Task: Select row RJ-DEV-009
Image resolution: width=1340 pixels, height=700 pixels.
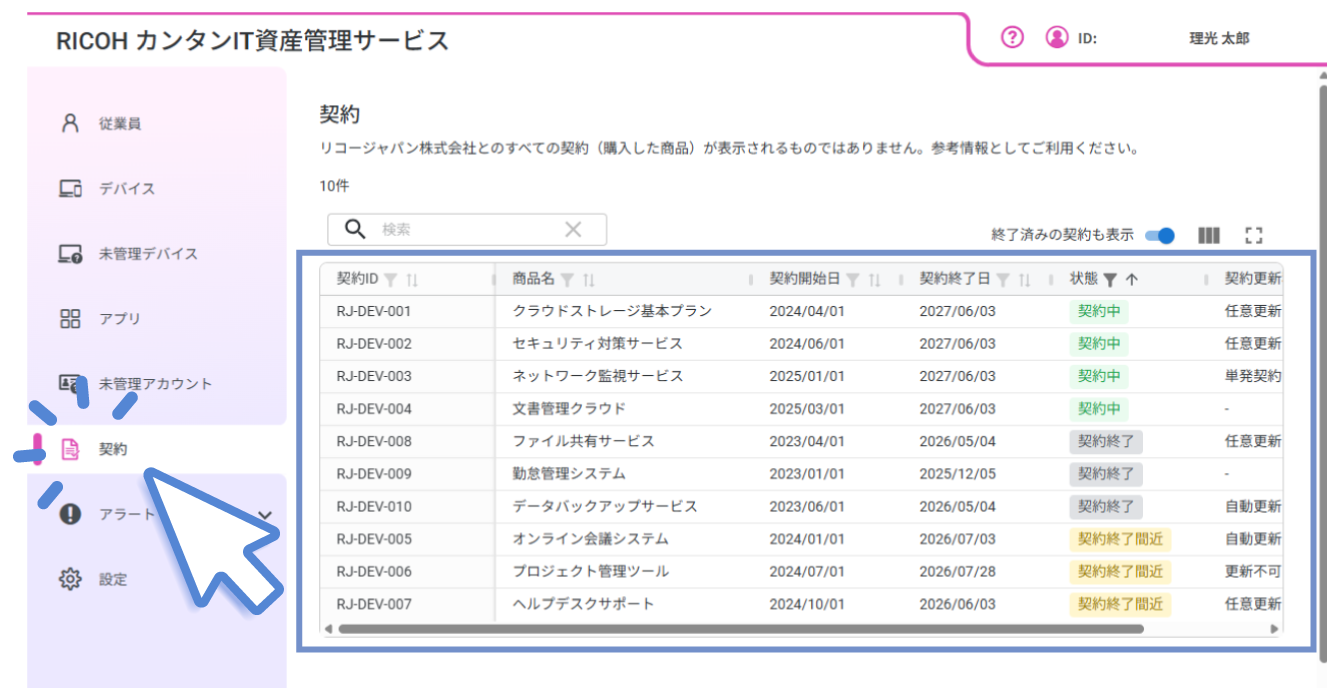Action: [801, 474]
